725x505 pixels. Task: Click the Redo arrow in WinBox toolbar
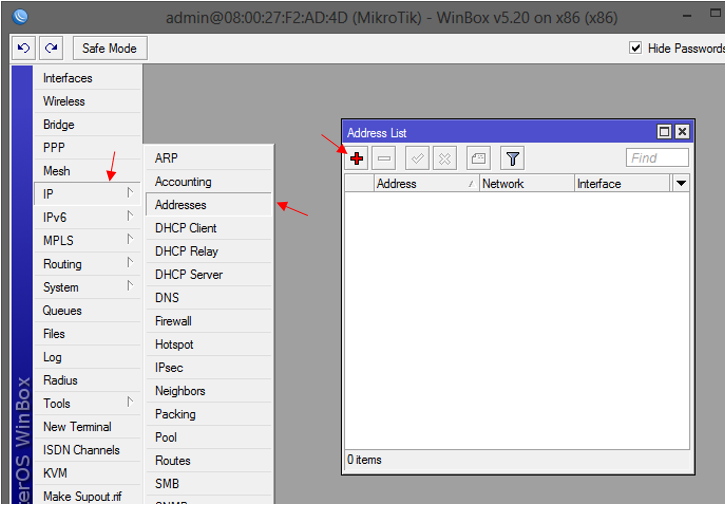pyautogui.click(x=51, y=48)
